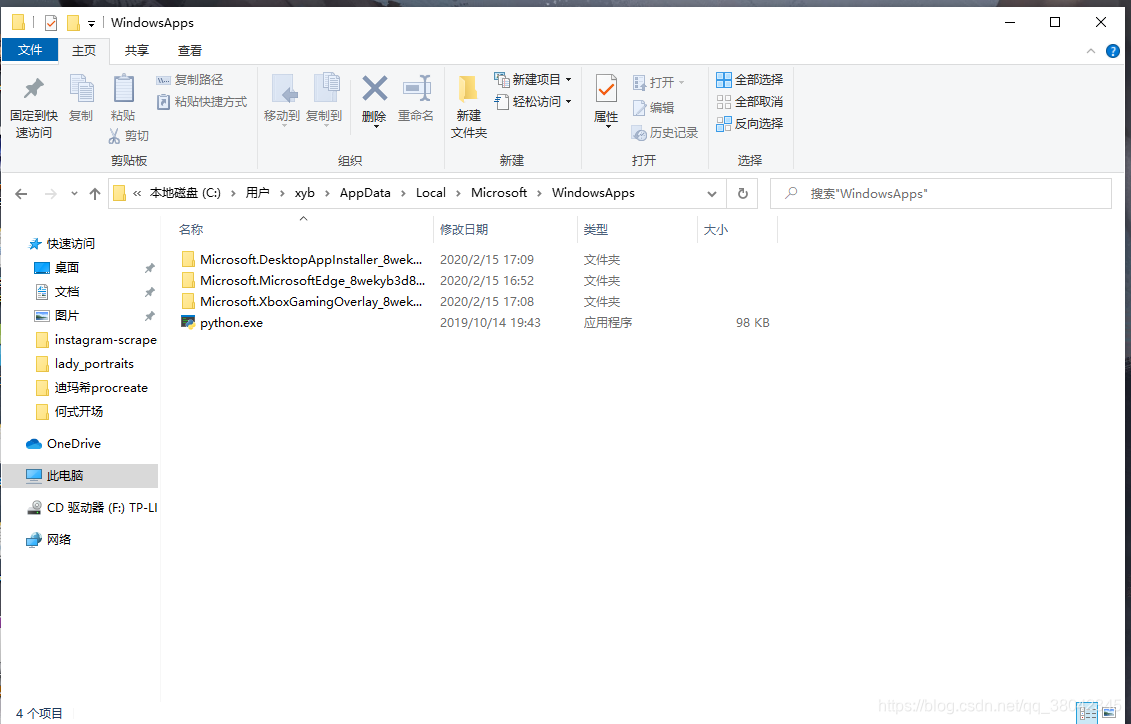Click the Forward navigation arrow
Image resolution: width=1131 pixels, height=724 pixels.
[x=50, y=193]
